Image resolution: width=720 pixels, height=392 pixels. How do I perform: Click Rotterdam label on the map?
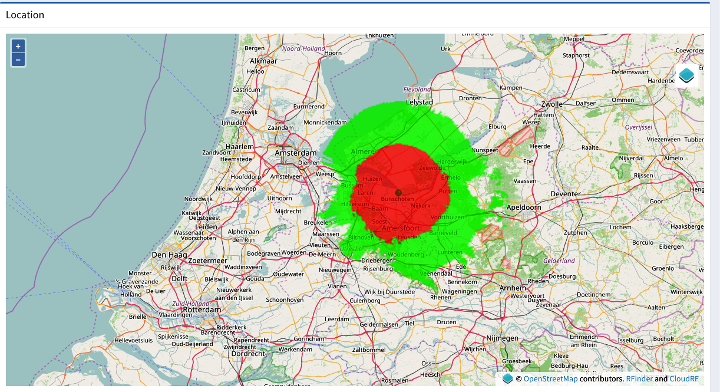point(202,310)
